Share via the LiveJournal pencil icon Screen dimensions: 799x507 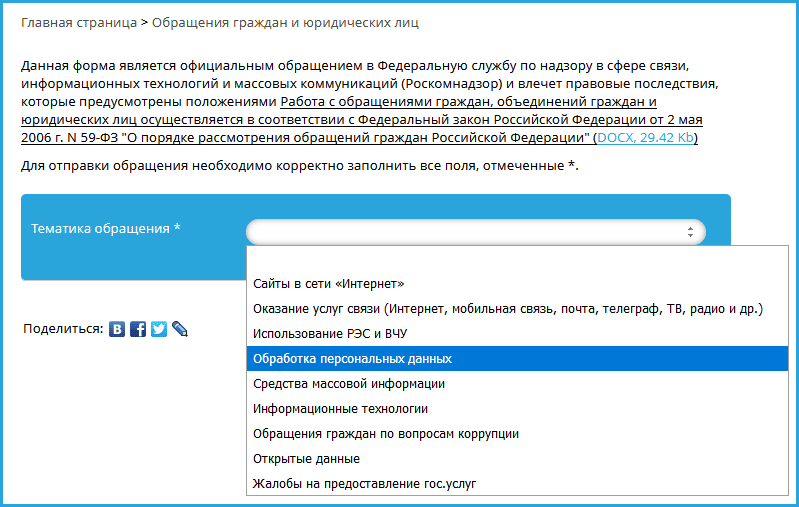(x=180, y=329)
